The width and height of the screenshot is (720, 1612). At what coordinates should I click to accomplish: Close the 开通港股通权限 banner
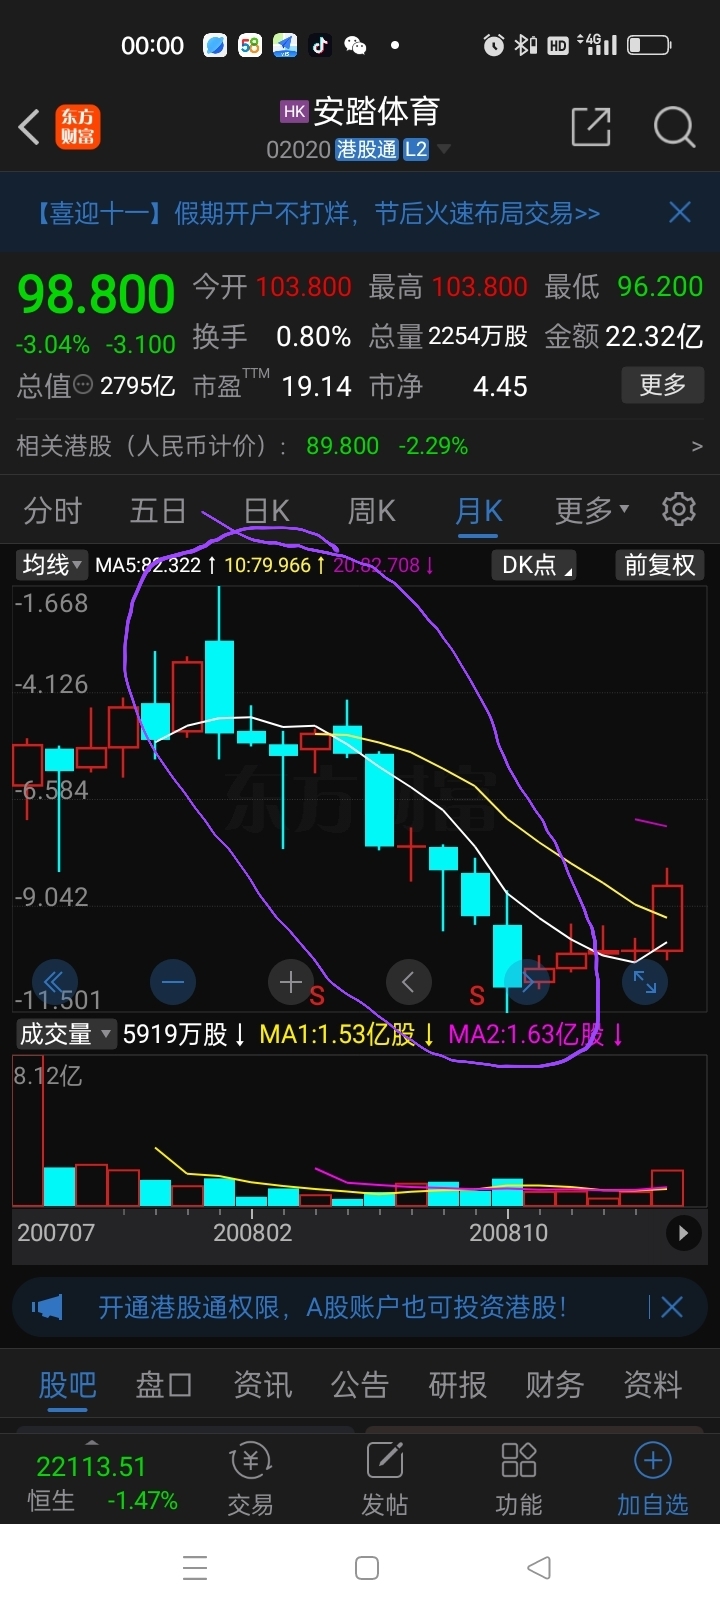tap(672, 1307)
